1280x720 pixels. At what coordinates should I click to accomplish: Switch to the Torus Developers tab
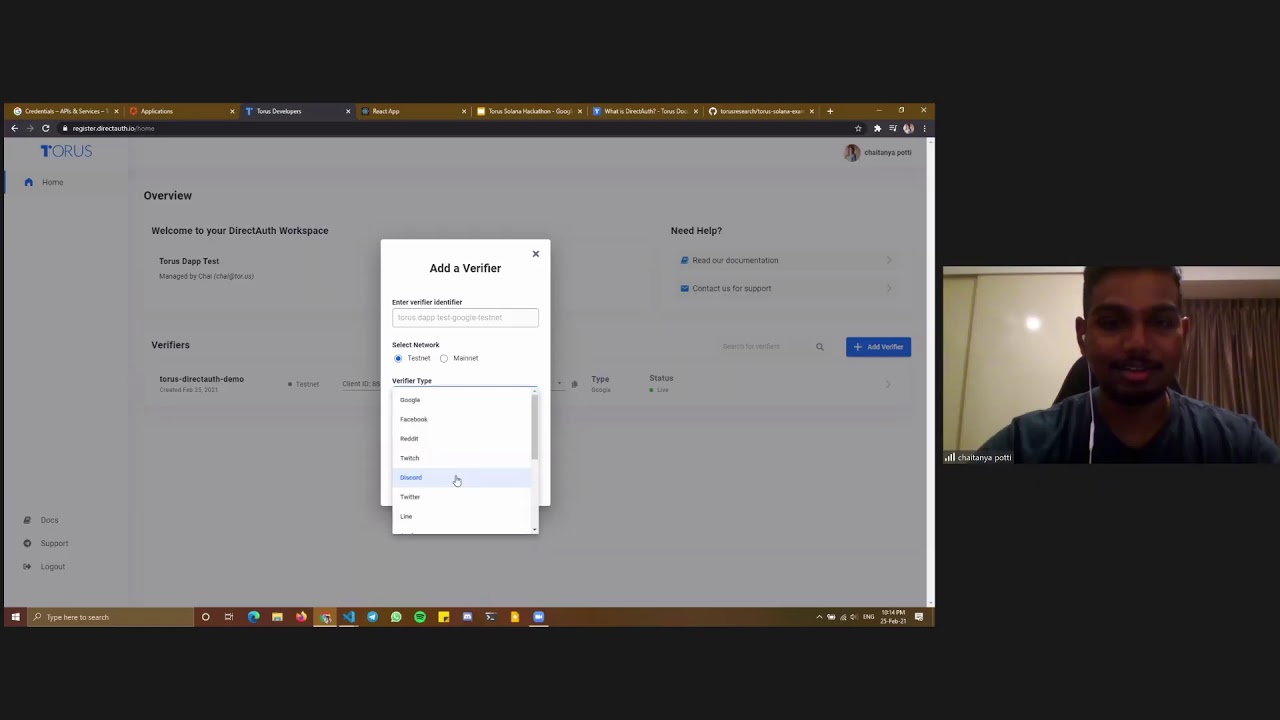pos(297,111)
